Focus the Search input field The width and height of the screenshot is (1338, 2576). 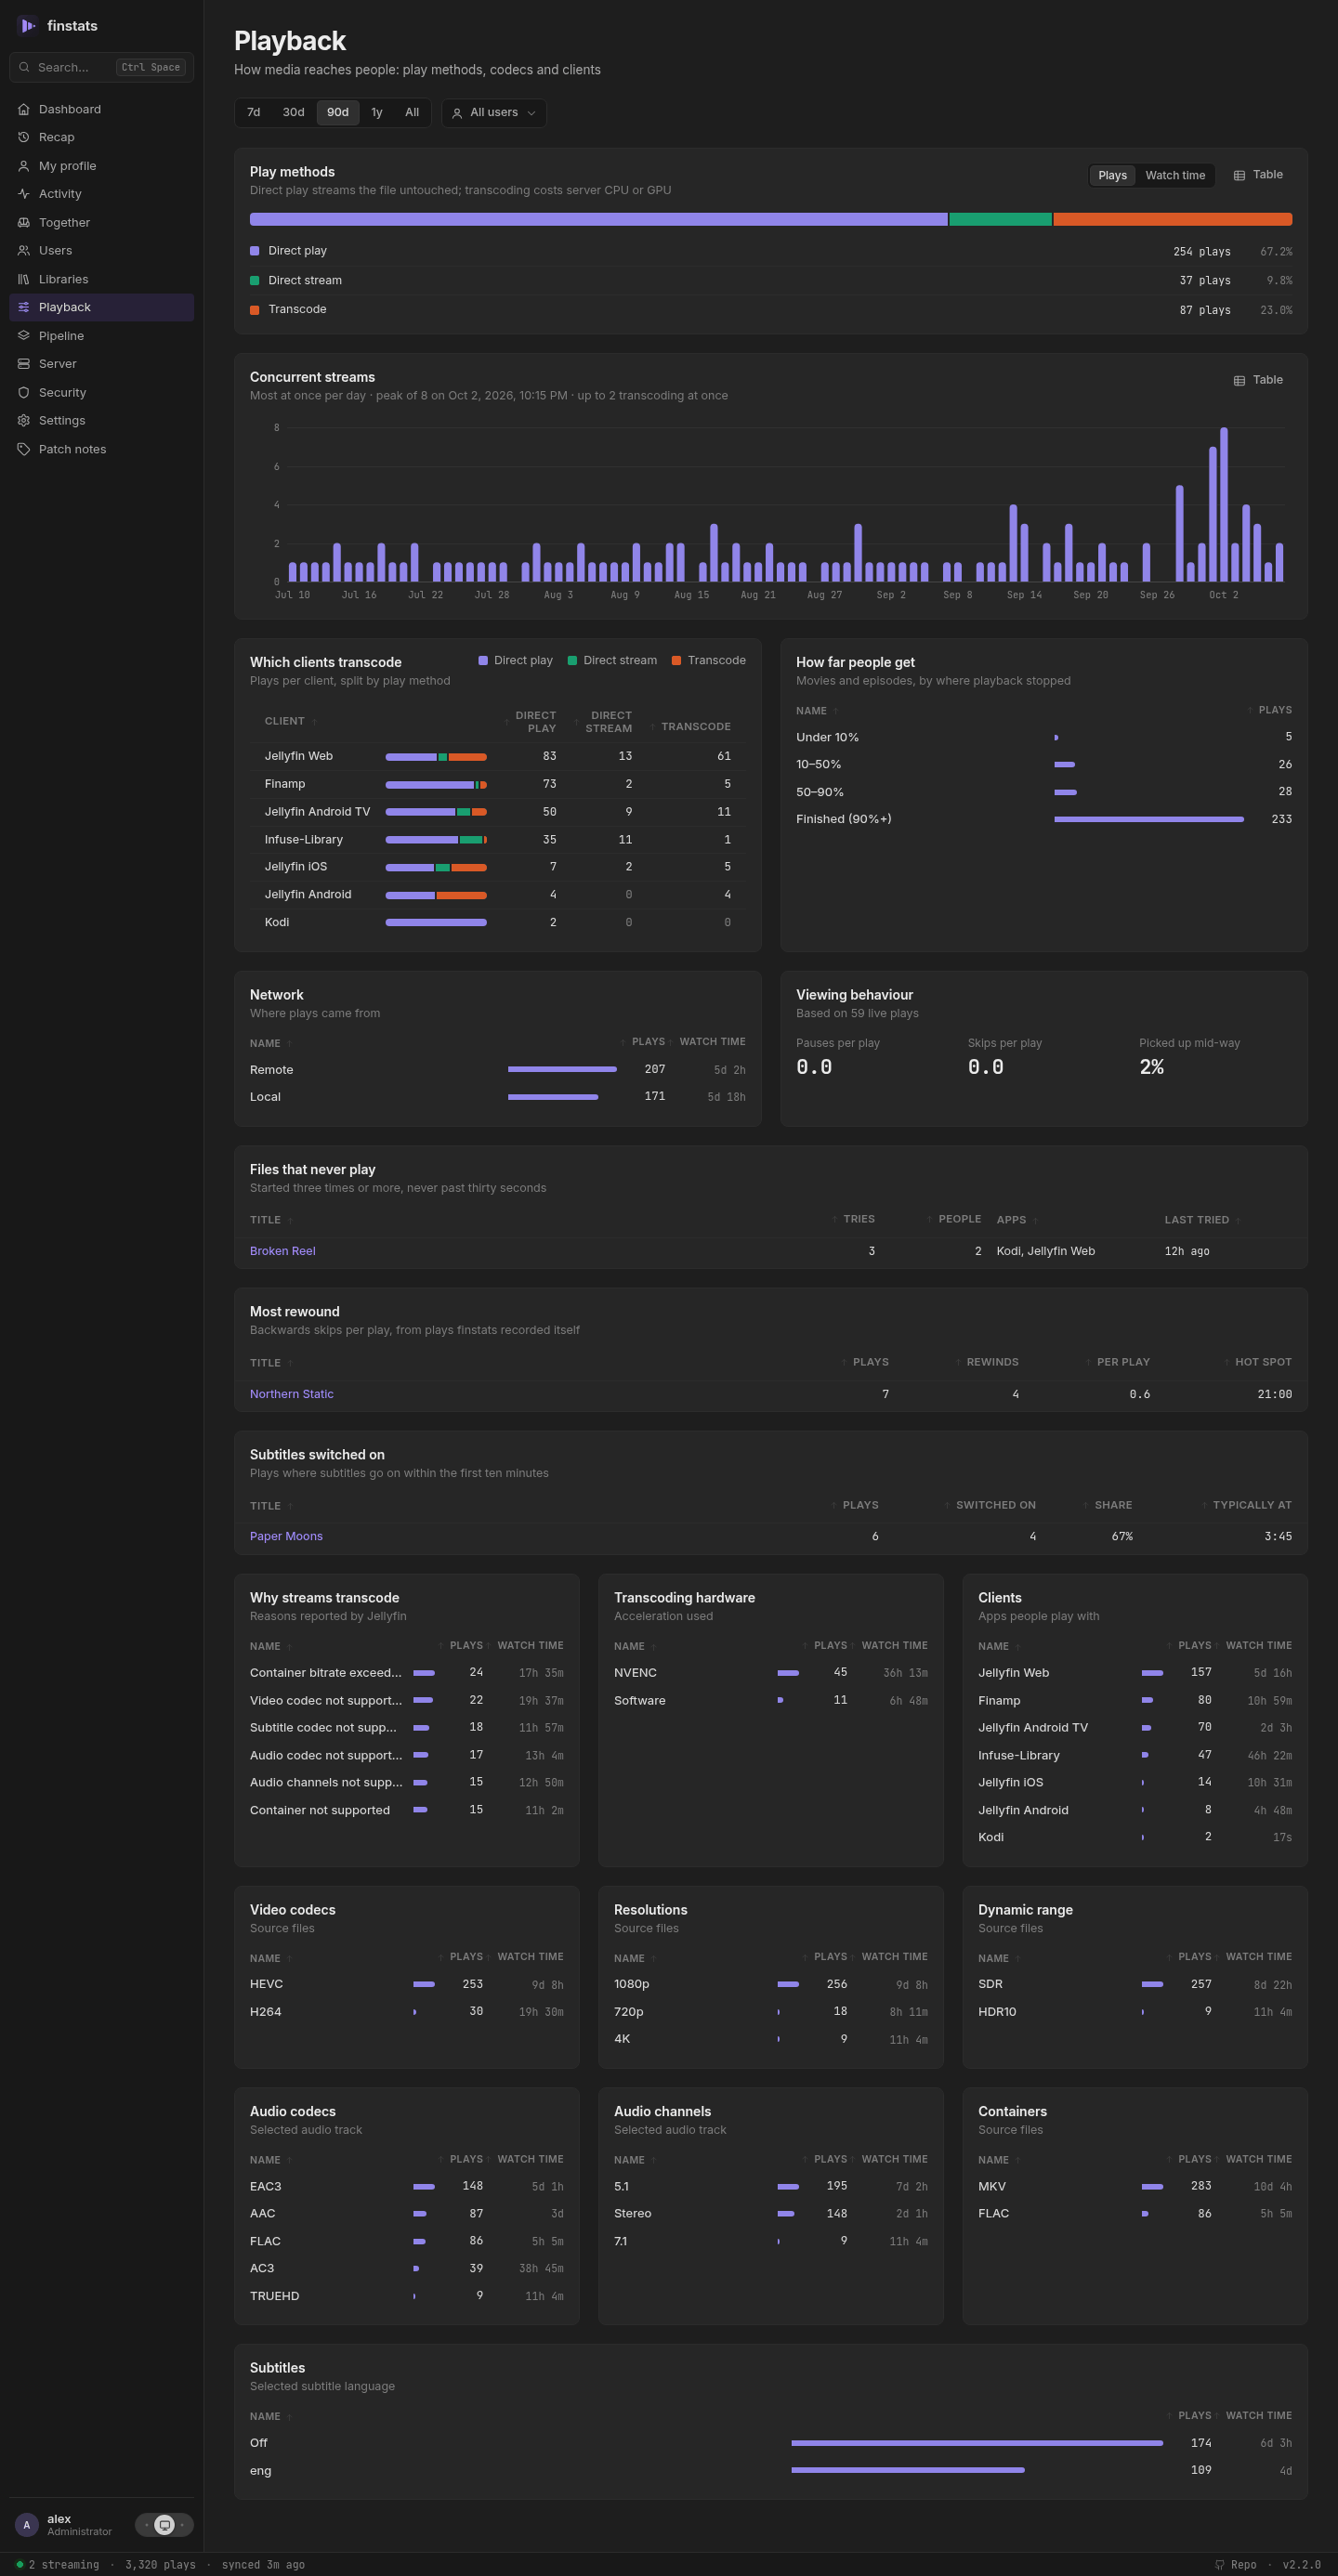(101, 67)
